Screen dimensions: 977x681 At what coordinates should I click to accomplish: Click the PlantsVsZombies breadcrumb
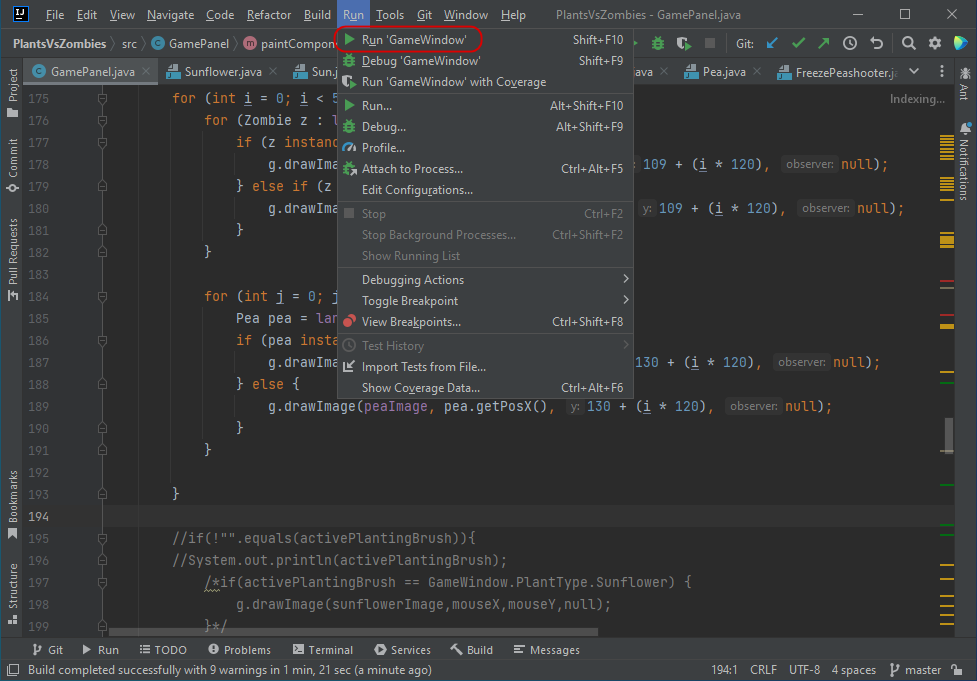(60, 44)
